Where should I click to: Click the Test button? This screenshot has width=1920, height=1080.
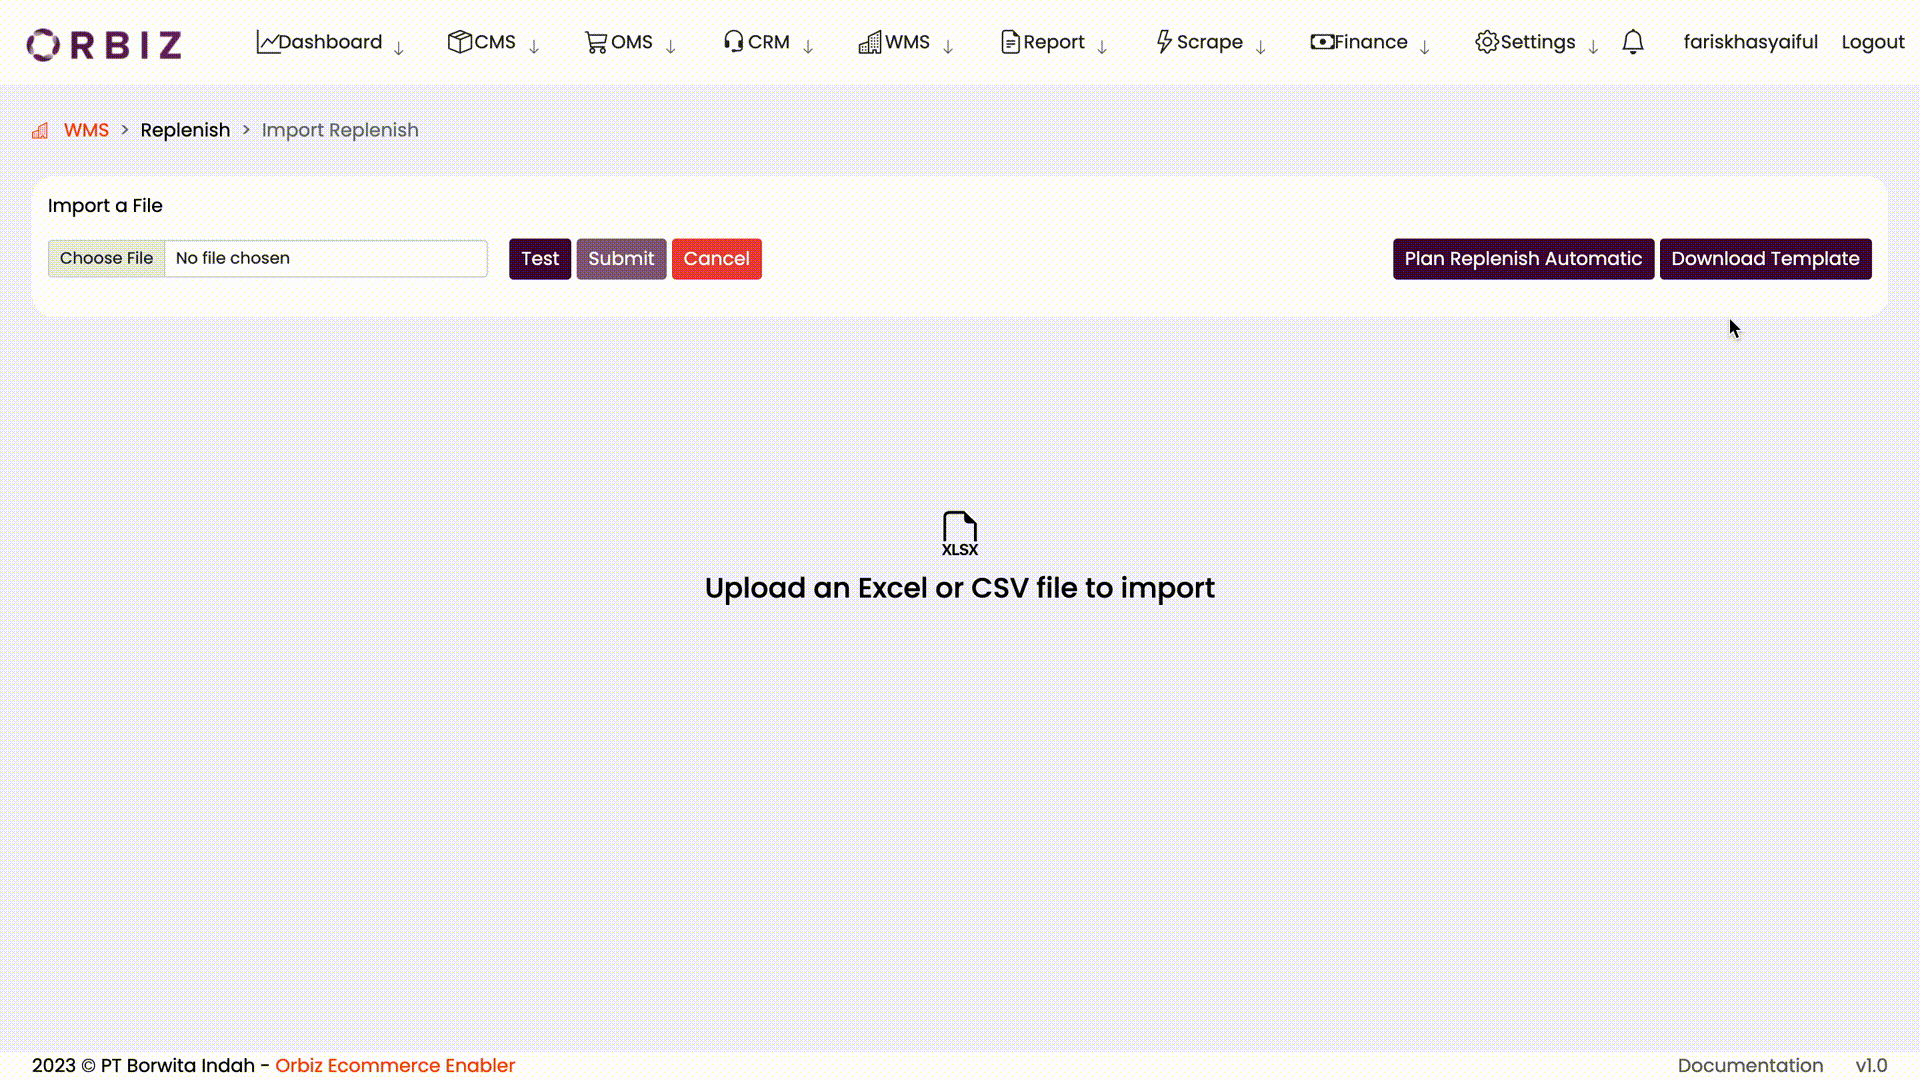539,258
